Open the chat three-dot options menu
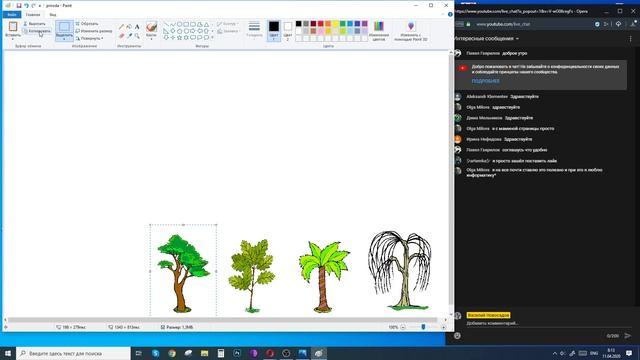 (x=630, y=39)
